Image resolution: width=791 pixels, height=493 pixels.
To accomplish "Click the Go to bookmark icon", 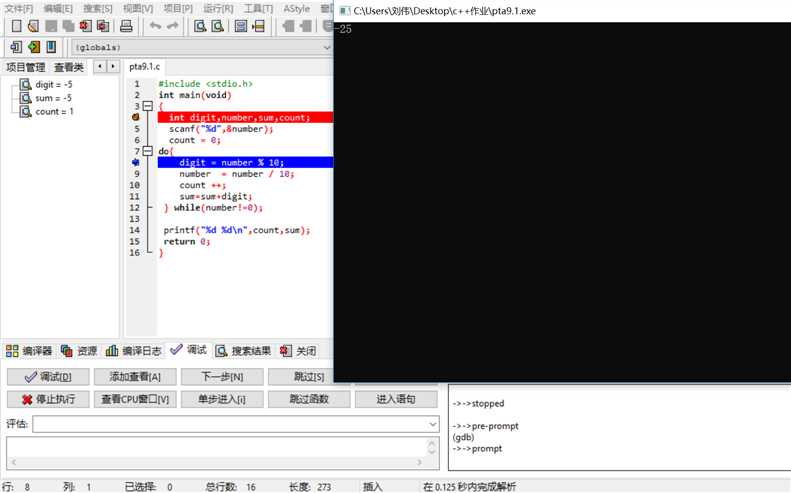I will click(x=51, y=47).
